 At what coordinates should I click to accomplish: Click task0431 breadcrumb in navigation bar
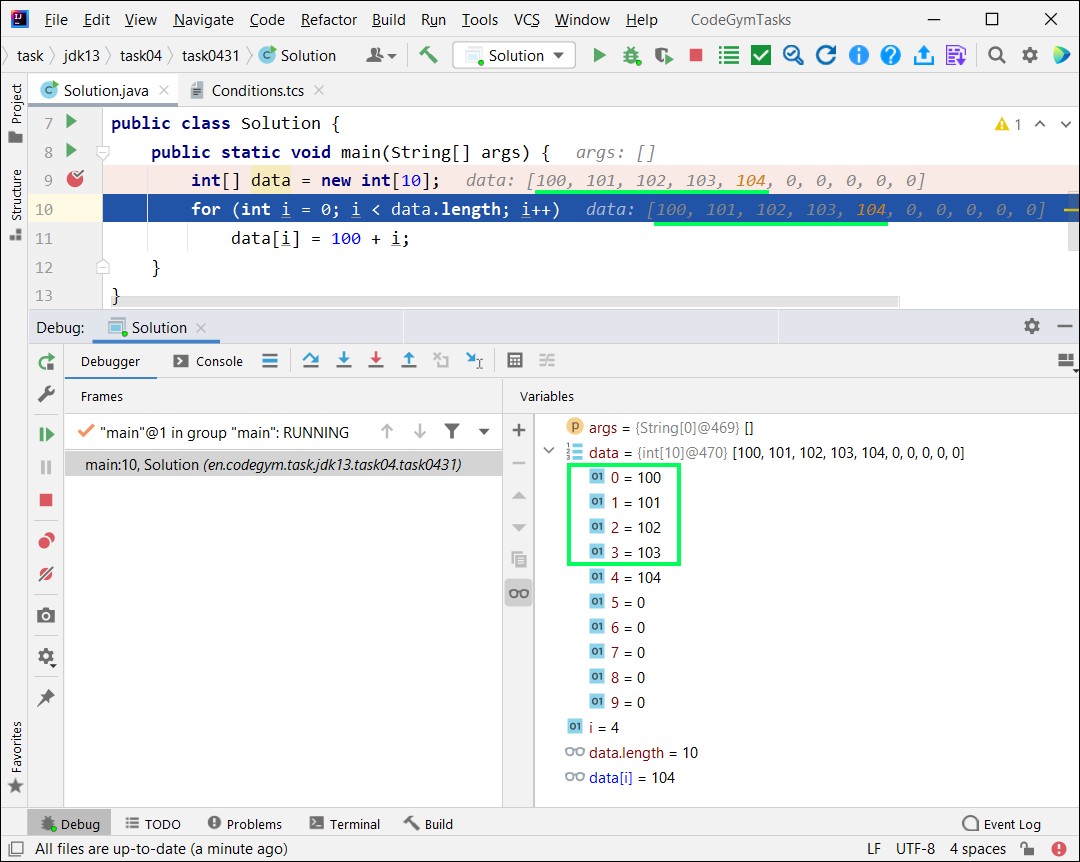point(210,55)
